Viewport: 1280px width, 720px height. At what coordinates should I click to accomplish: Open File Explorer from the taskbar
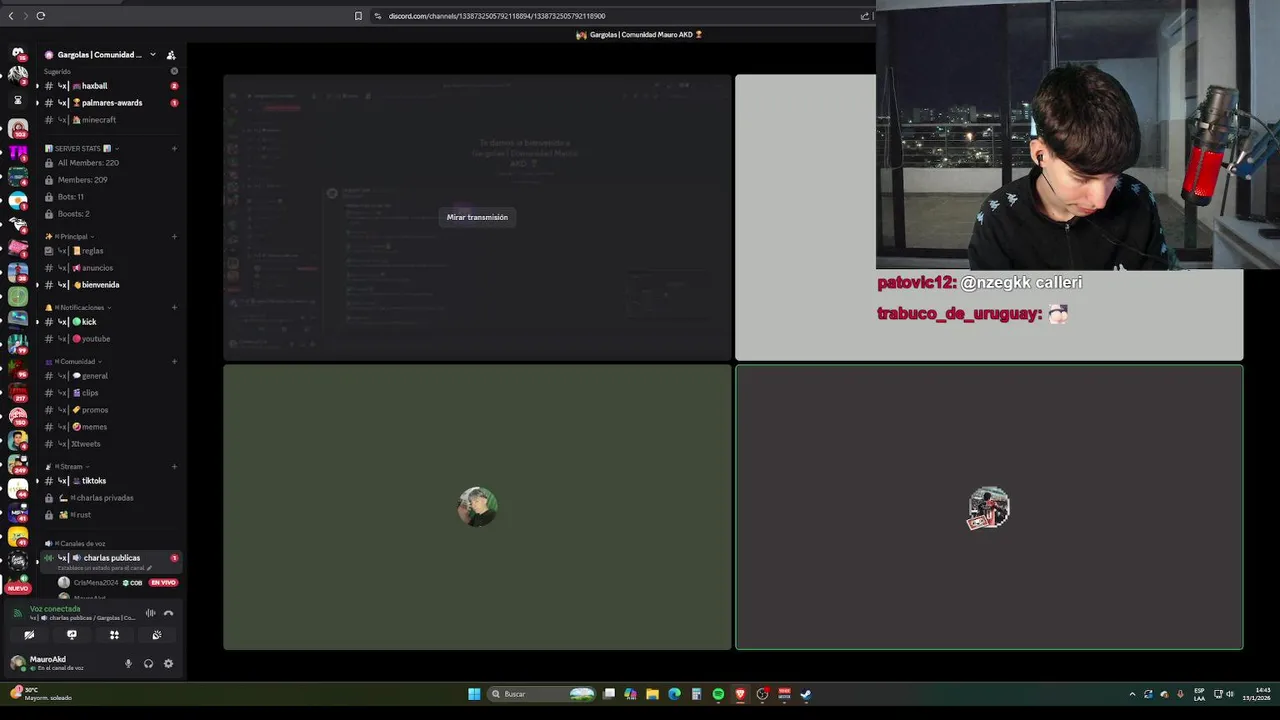[652, 694]
